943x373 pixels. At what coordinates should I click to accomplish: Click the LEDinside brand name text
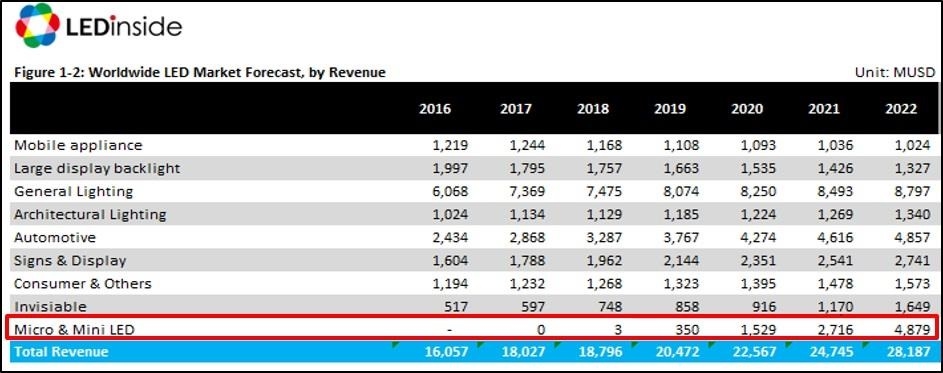[x=123, y=26]
